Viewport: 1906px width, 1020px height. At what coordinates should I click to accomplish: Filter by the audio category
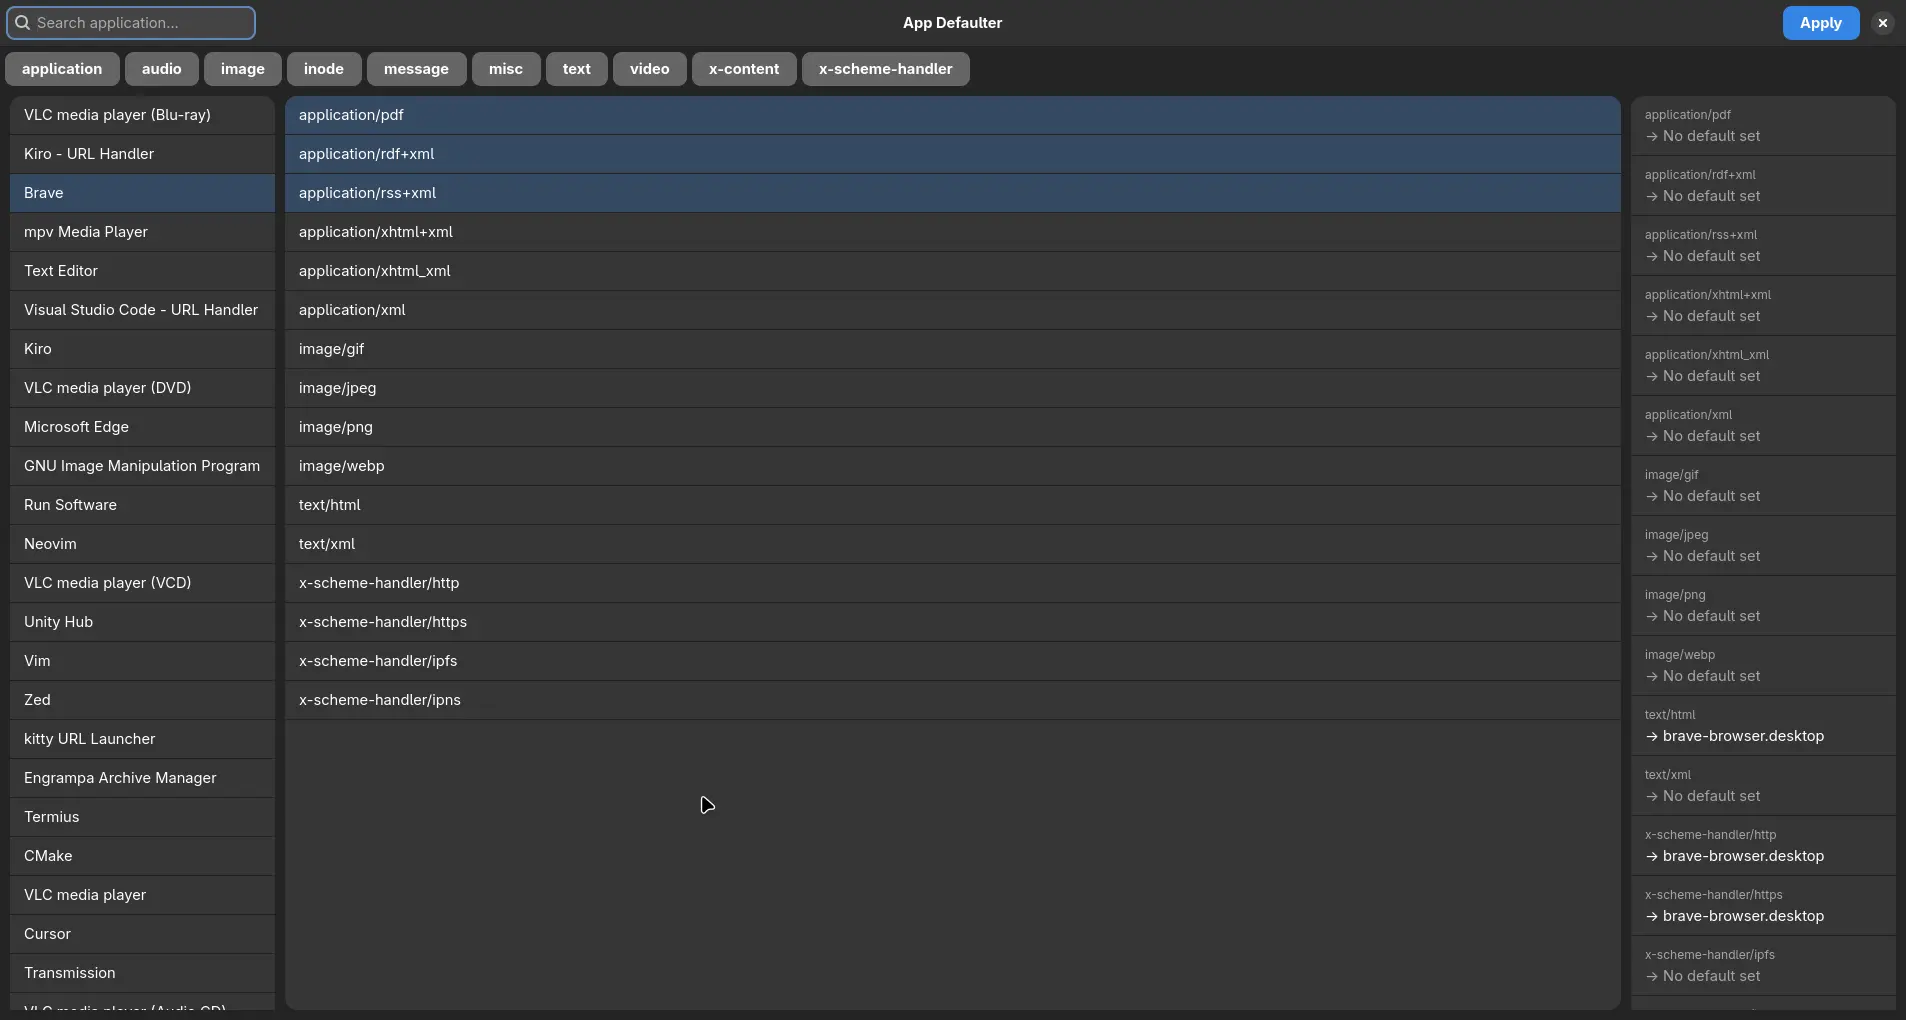tap(161, 69)
